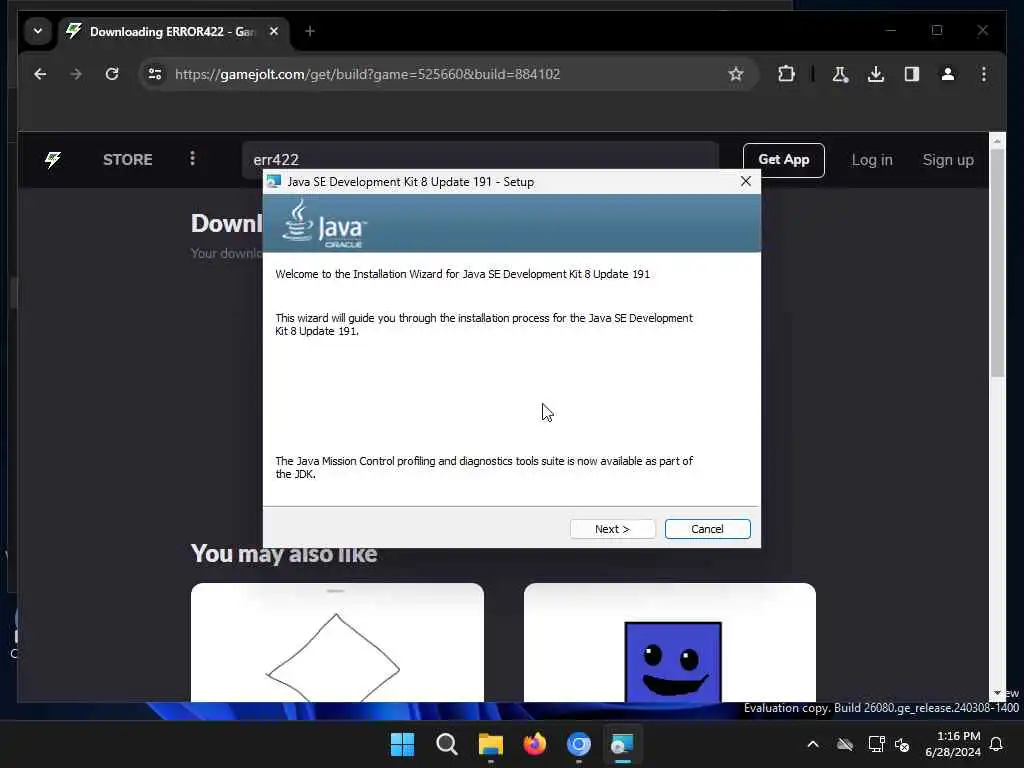
Task: Open clock and date 1:16 PM
Action: (953, 744)
